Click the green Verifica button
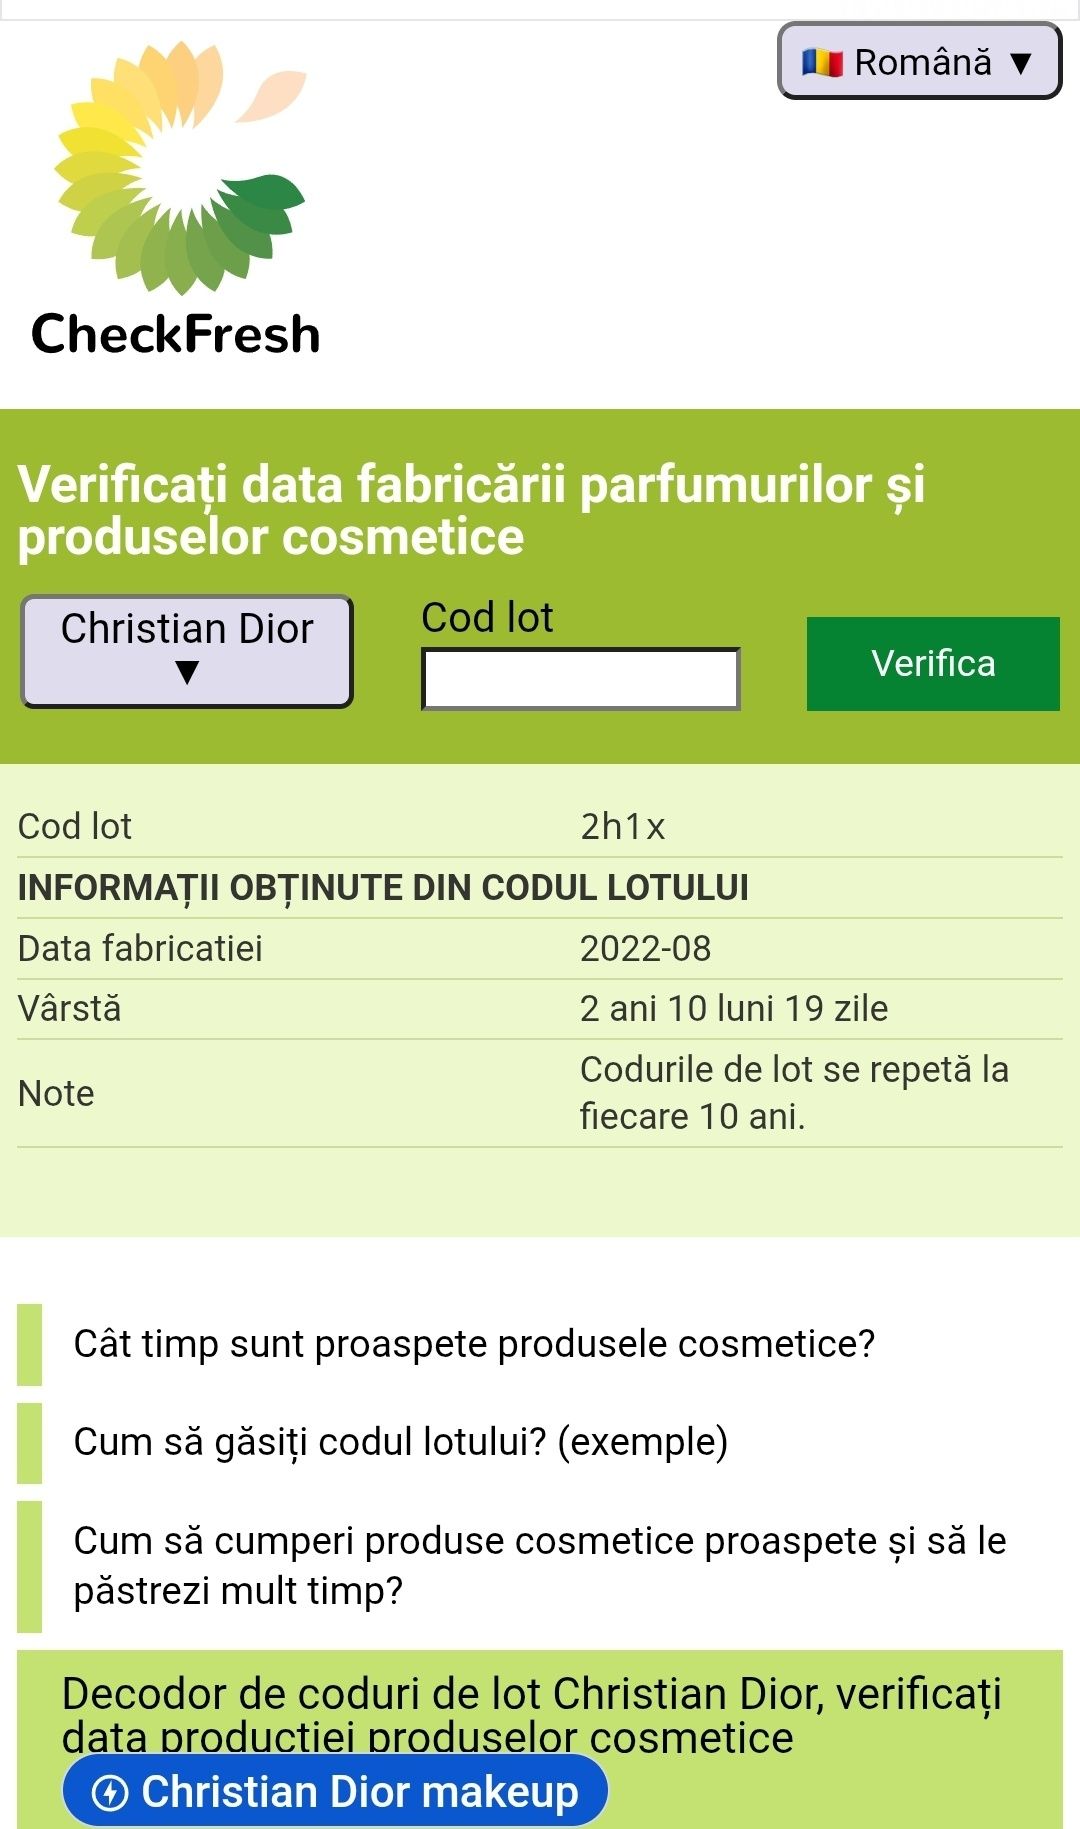1080x1829 pixels. coord(933,664)
